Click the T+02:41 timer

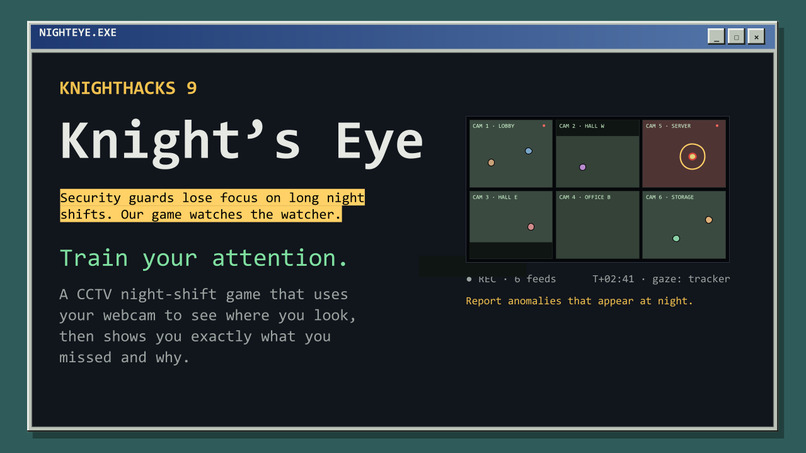(613, 279)
